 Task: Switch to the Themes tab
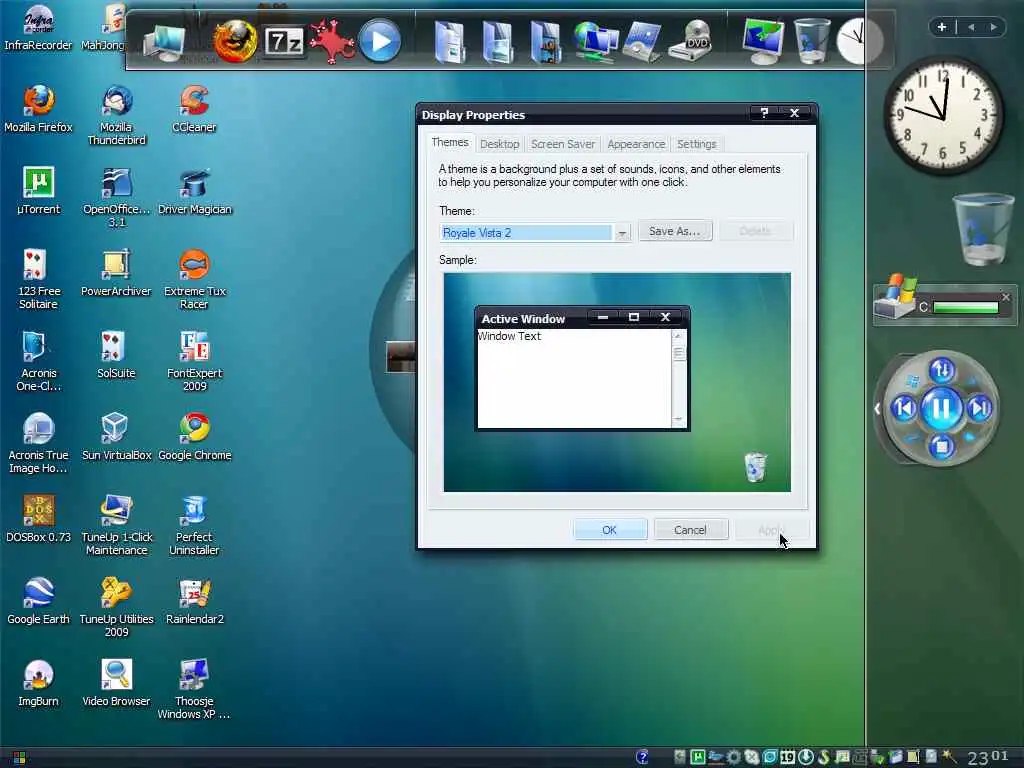(449, 142)
